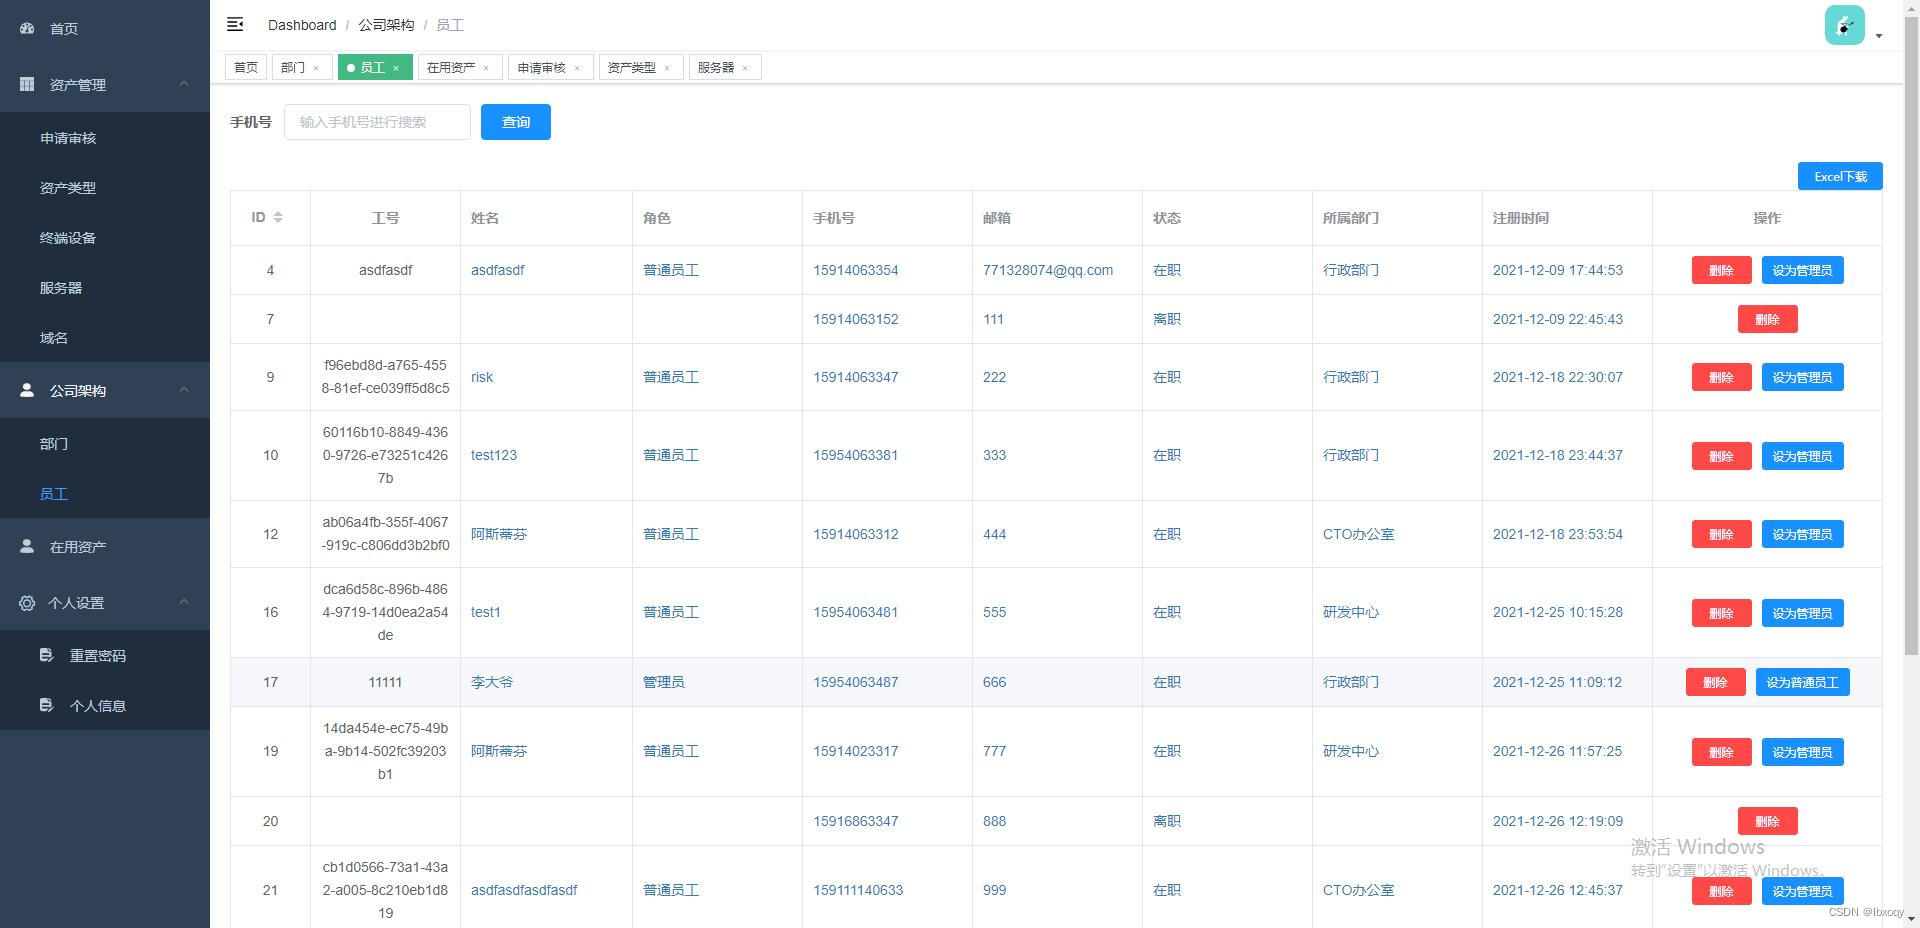Click the Excel下载 button

[x=1840, y=176]
